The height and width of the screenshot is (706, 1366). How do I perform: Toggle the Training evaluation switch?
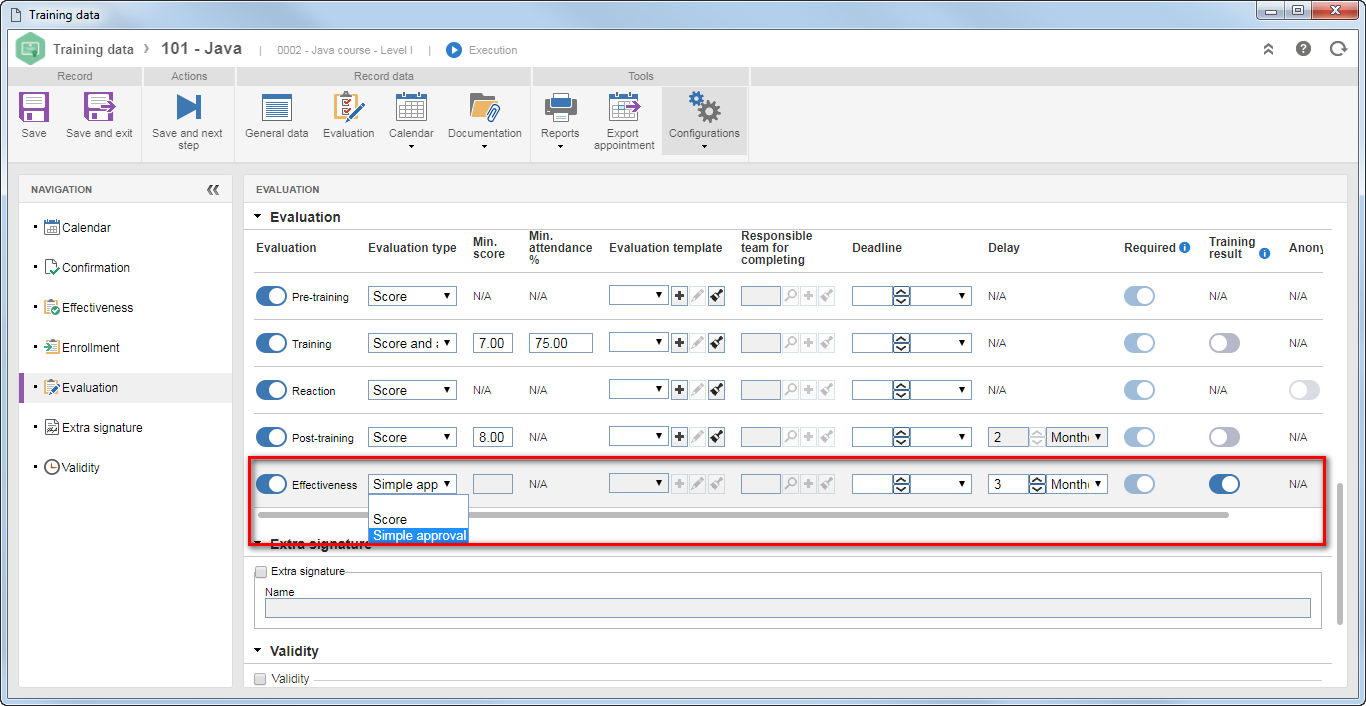tap(271, 343)
